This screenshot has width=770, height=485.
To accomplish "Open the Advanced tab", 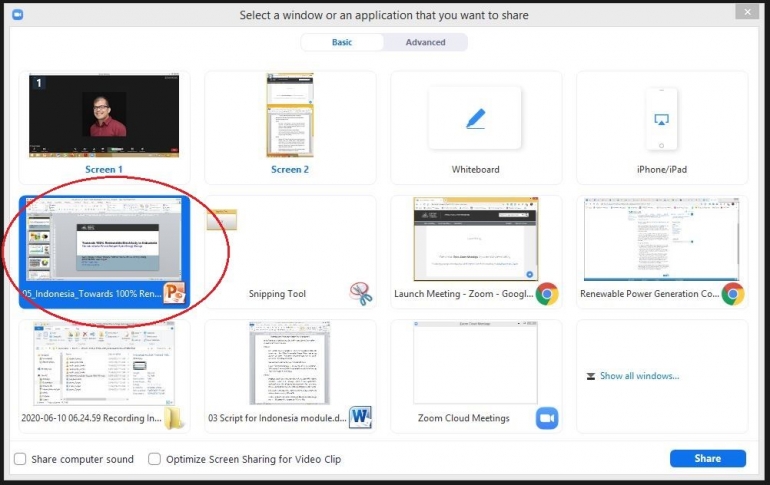I will pos(425,42).
